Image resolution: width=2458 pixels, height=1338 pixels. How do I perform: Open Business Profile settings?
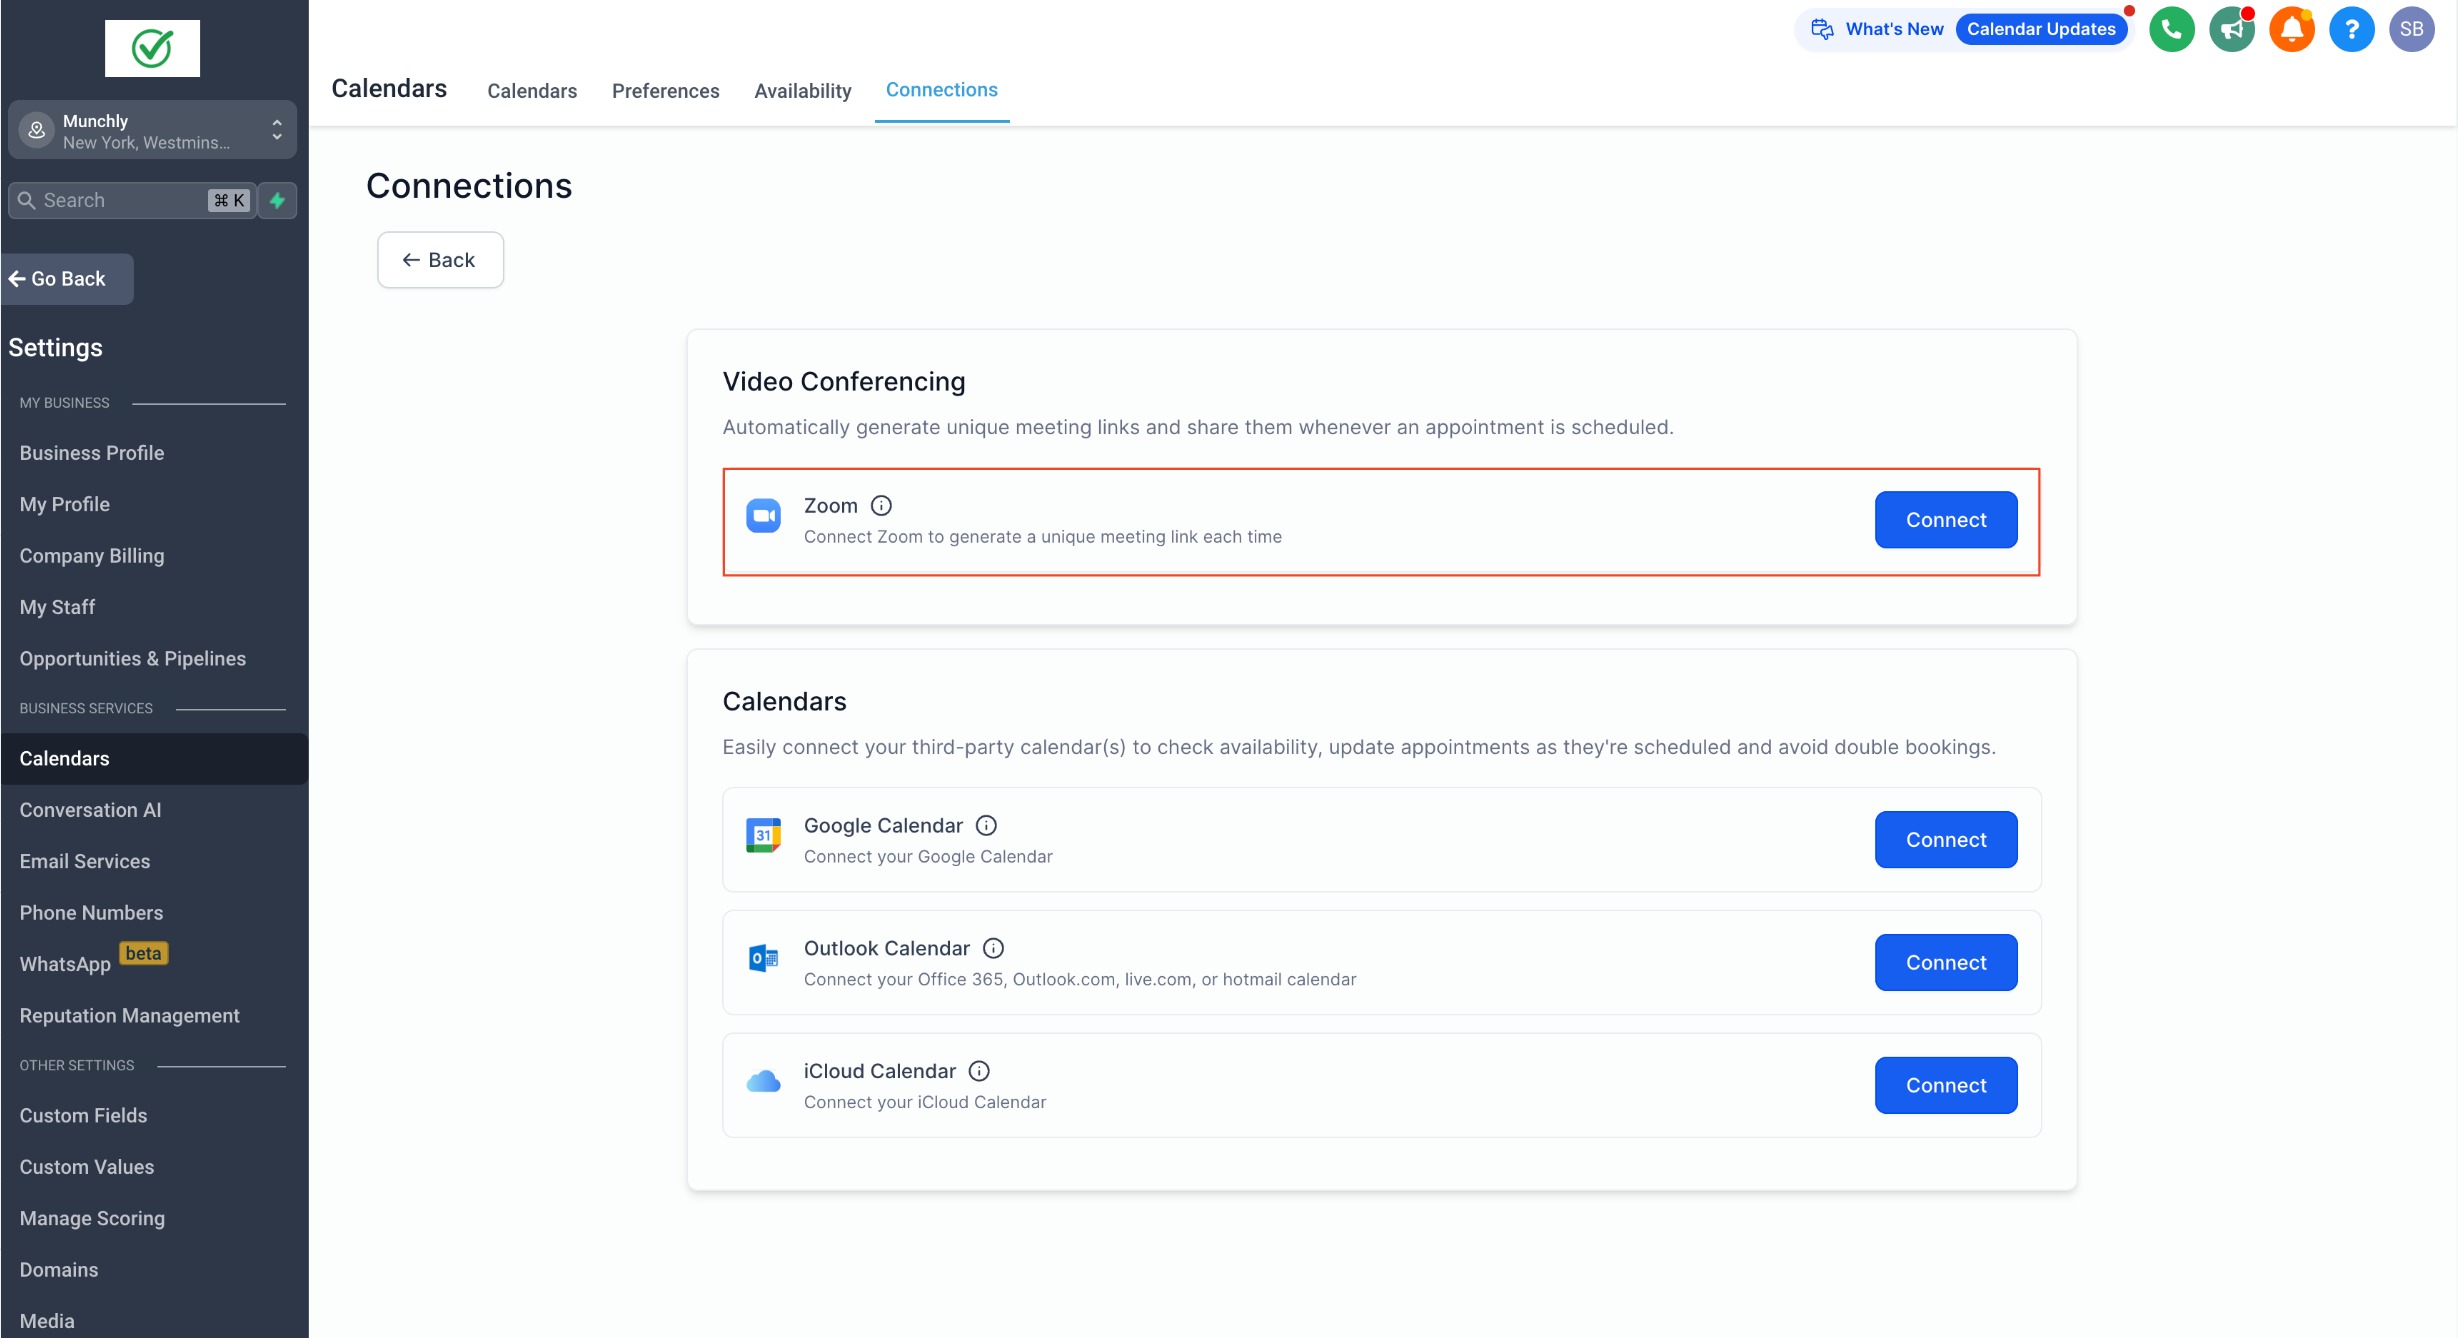[92, 453]
